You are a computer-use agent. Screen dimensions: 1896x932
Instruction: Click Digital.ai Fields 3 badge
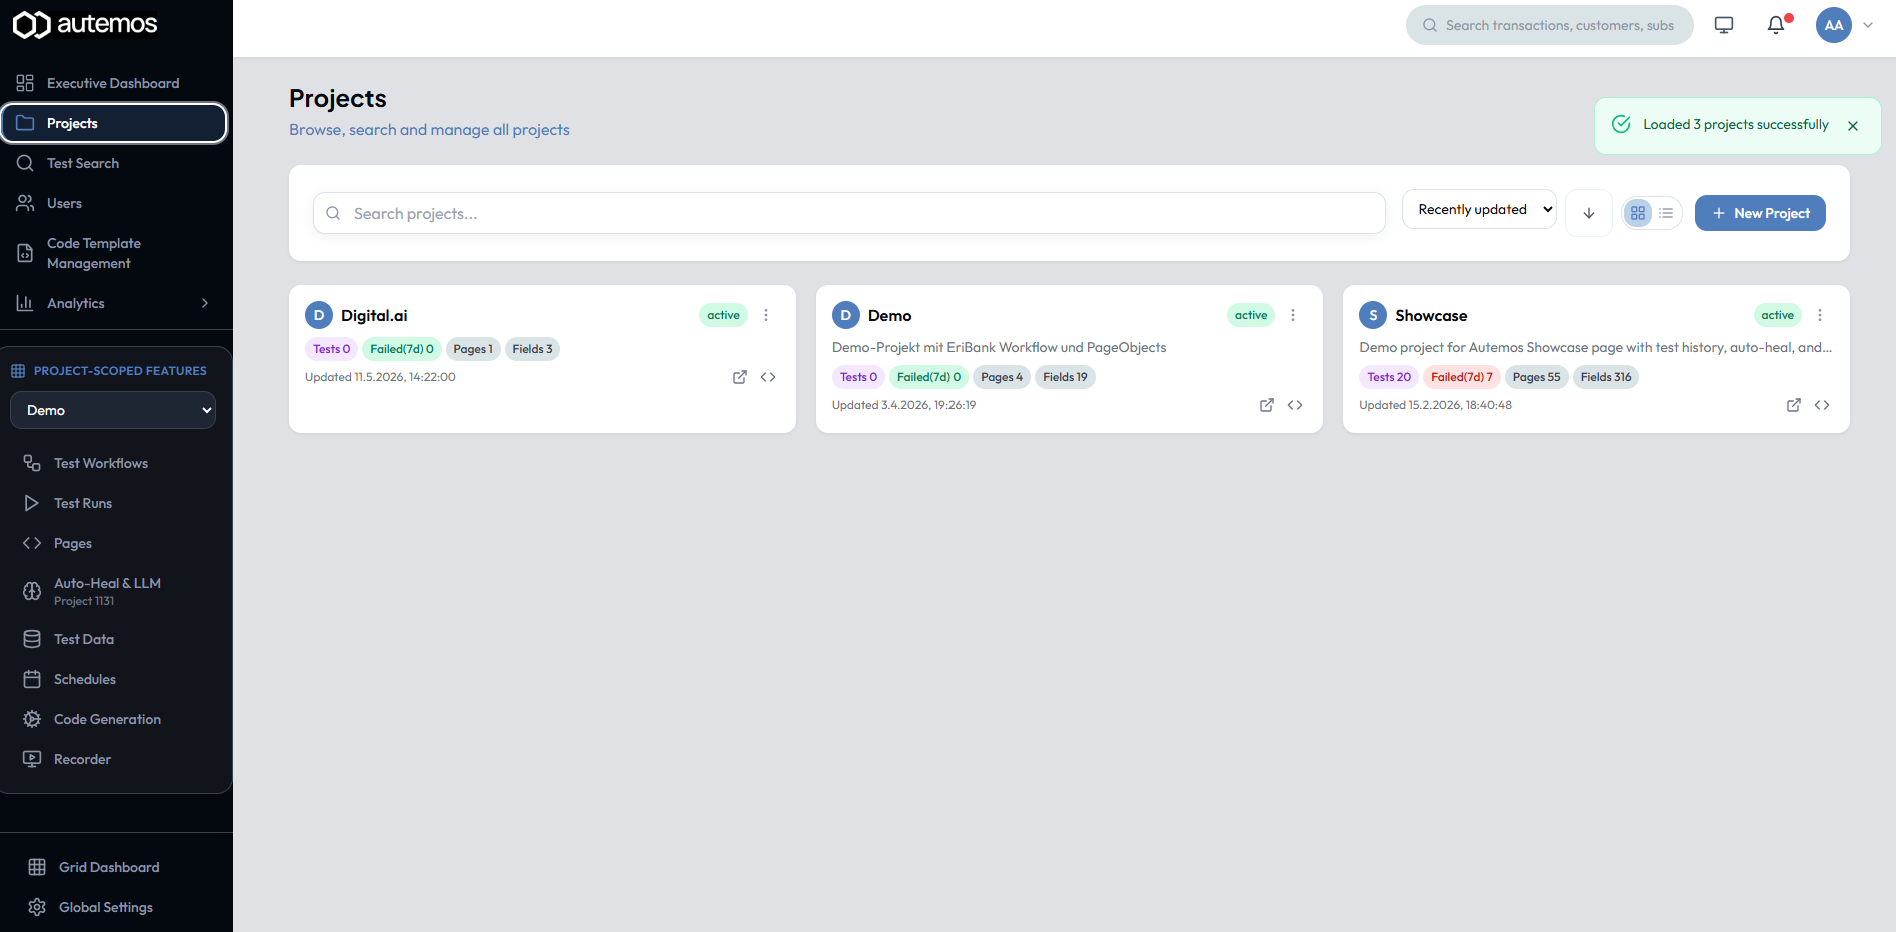pos(532,349)
